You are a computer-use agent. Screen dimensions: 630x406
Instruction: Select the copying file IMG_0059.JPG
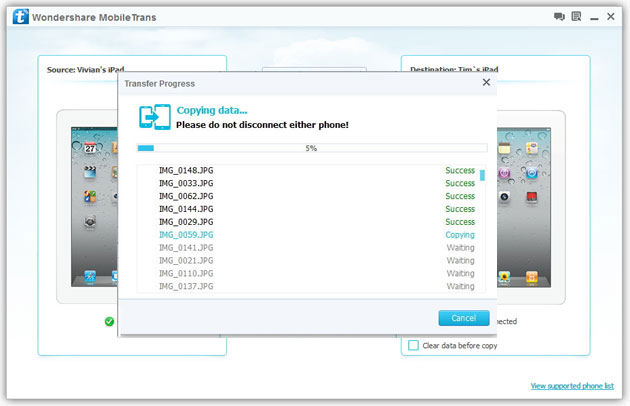pos(311,235)
